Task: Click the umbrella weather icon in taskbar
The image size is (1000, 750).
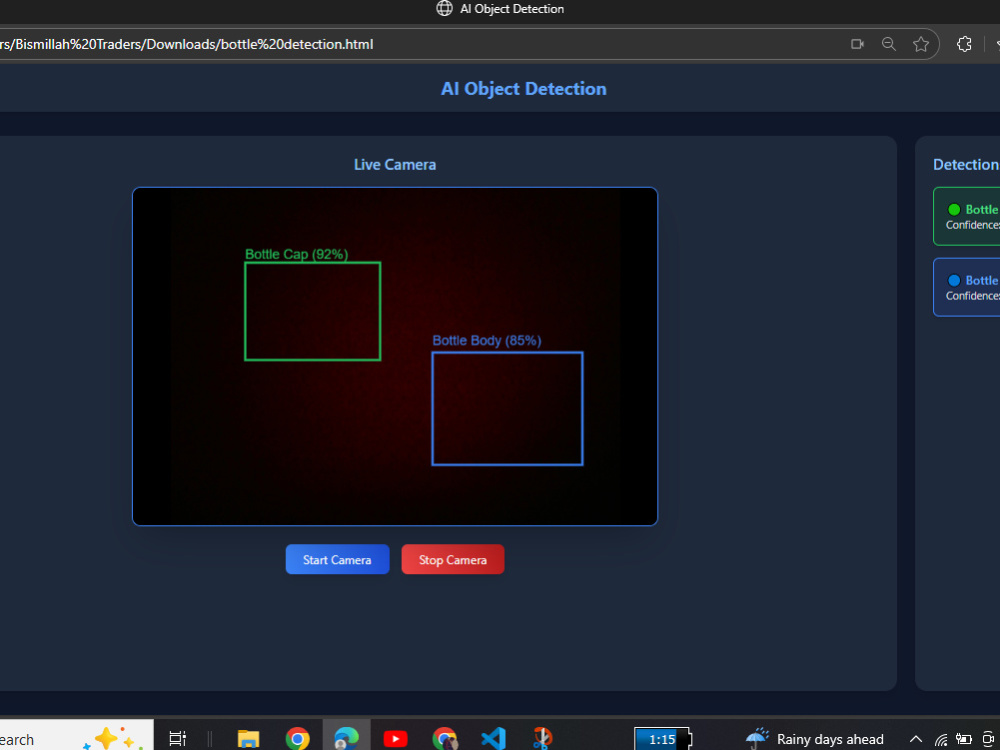Action: tap(757, 739)
